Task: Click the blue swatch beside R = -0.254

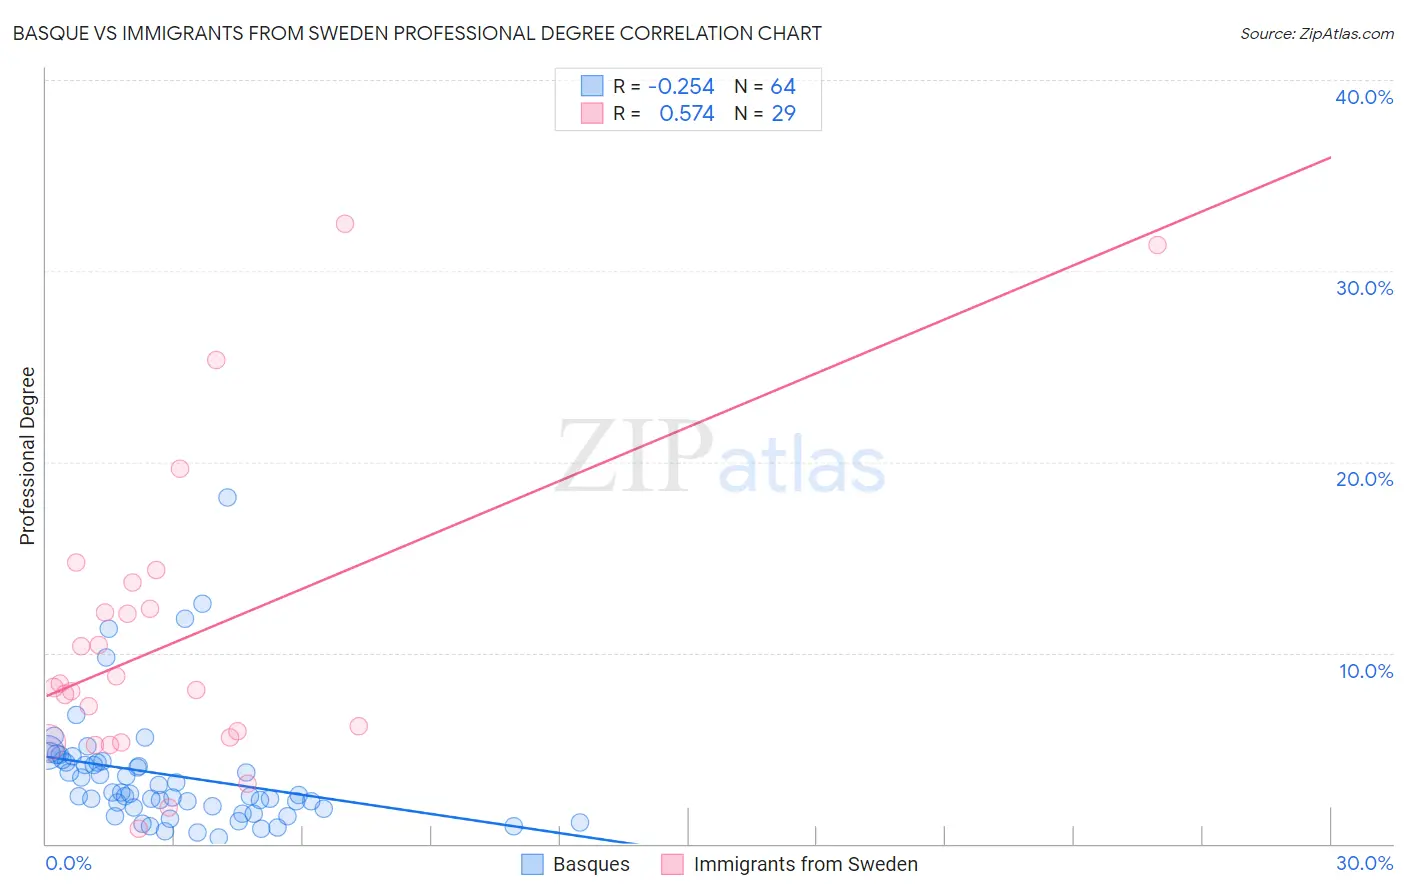Action: (592, 86)
